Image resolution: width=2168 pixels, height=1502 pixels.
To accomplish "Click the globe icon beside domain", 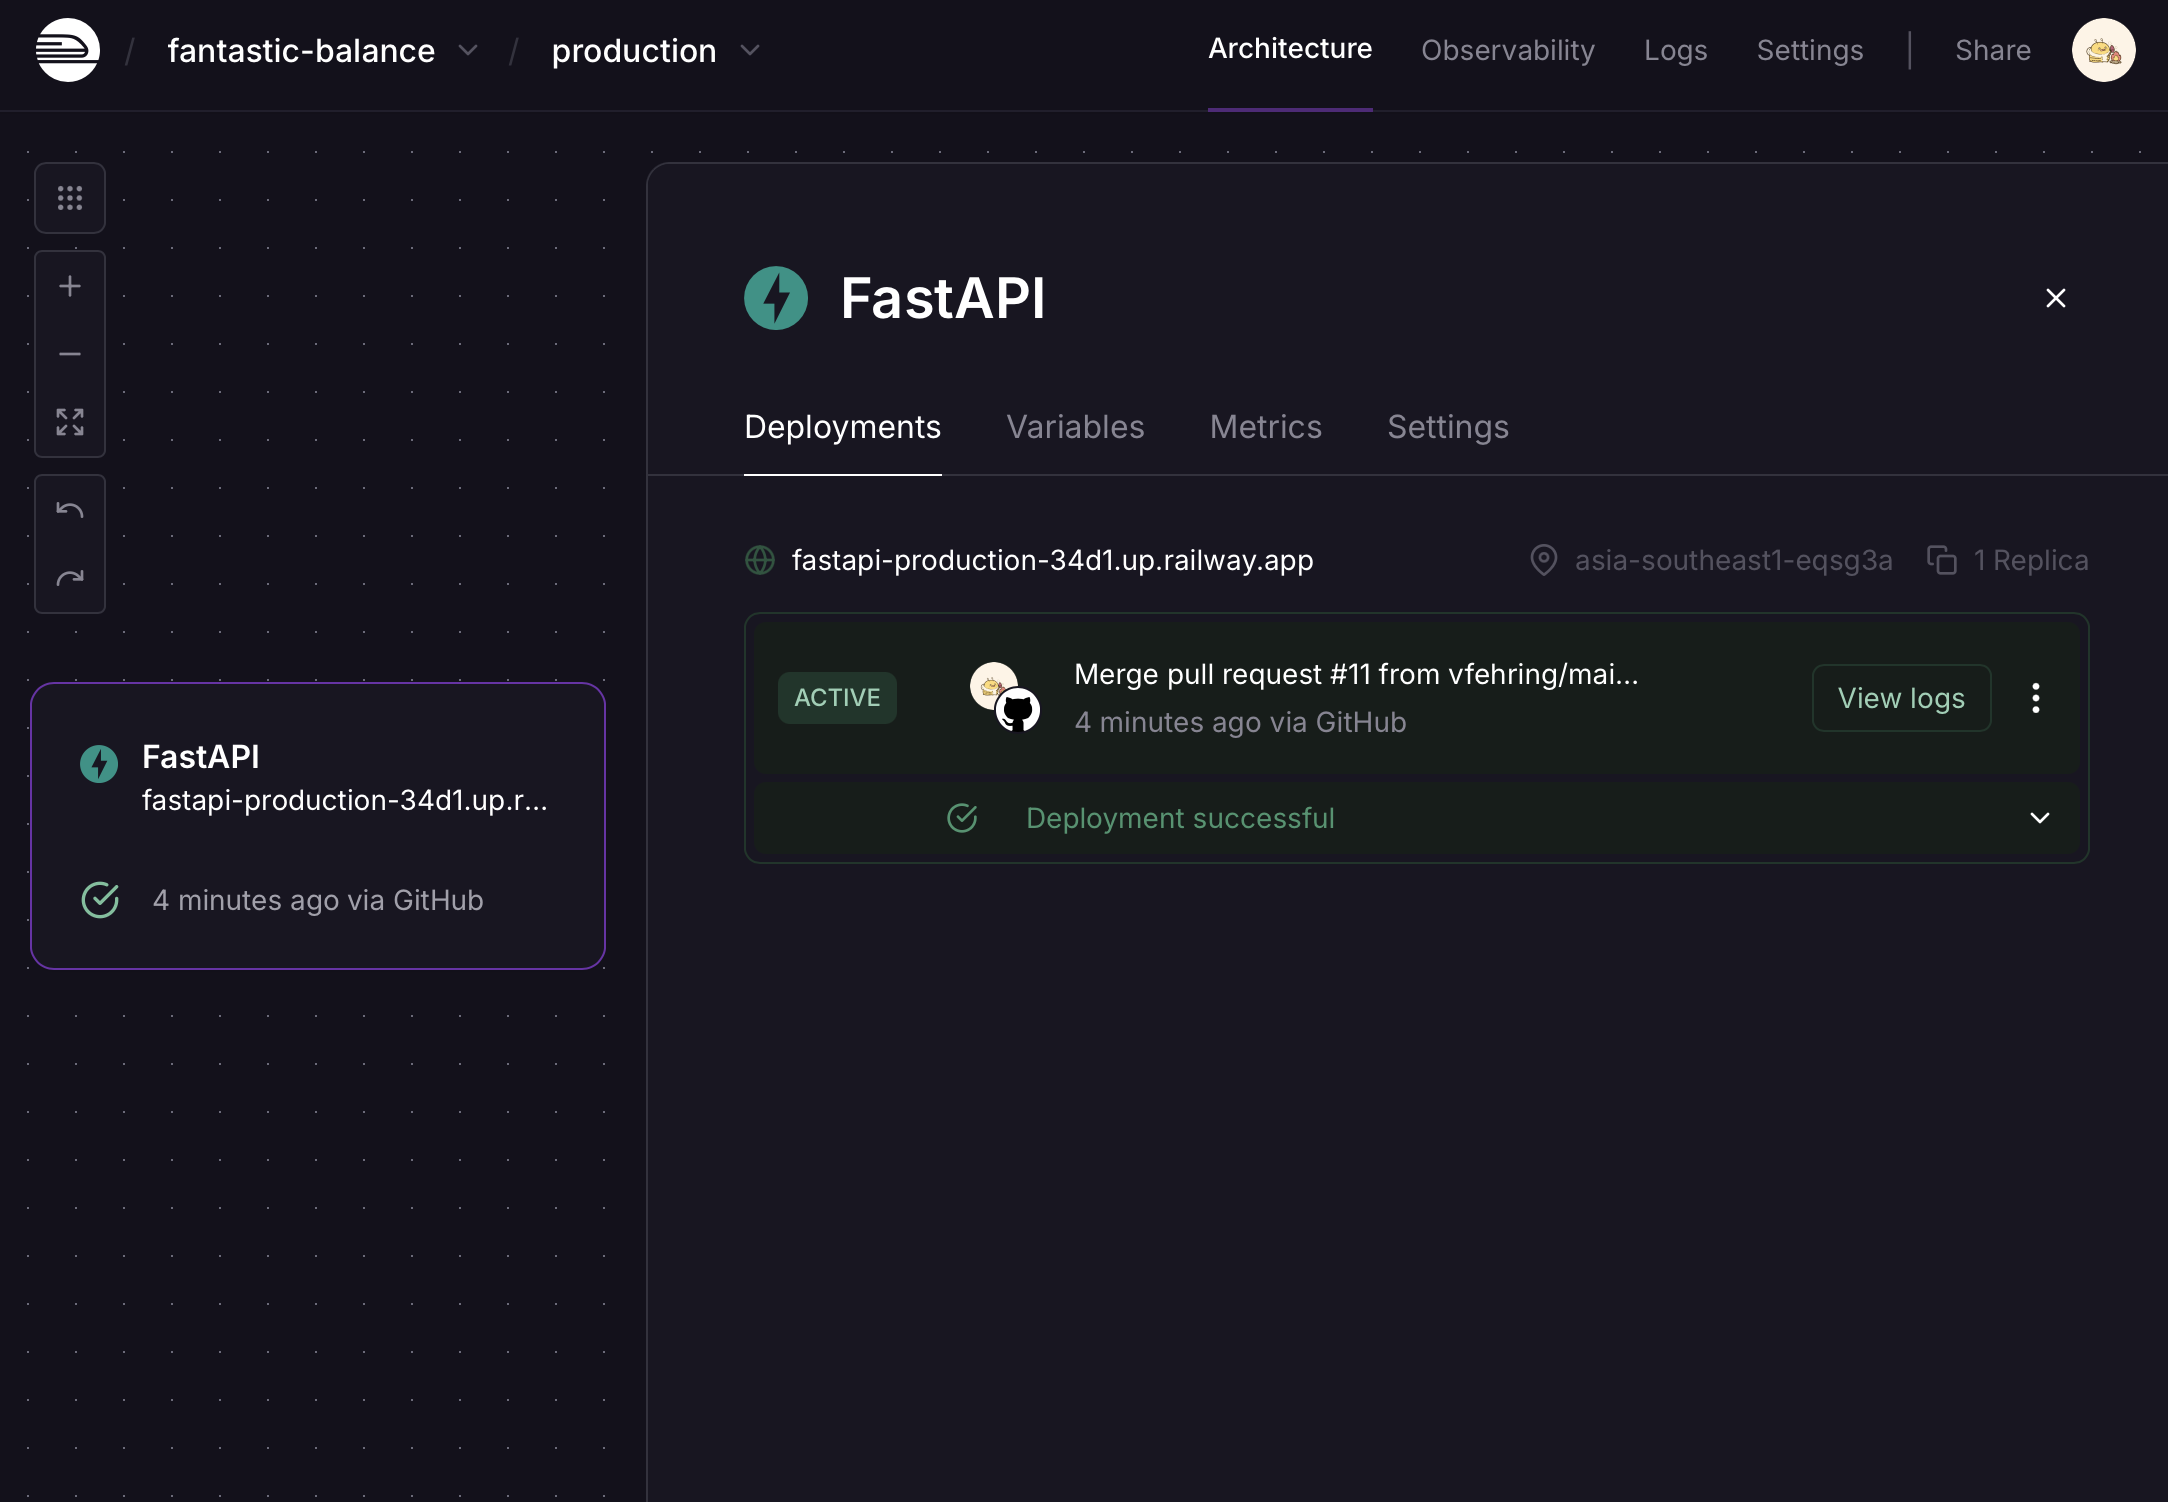I will coord(760,560).
